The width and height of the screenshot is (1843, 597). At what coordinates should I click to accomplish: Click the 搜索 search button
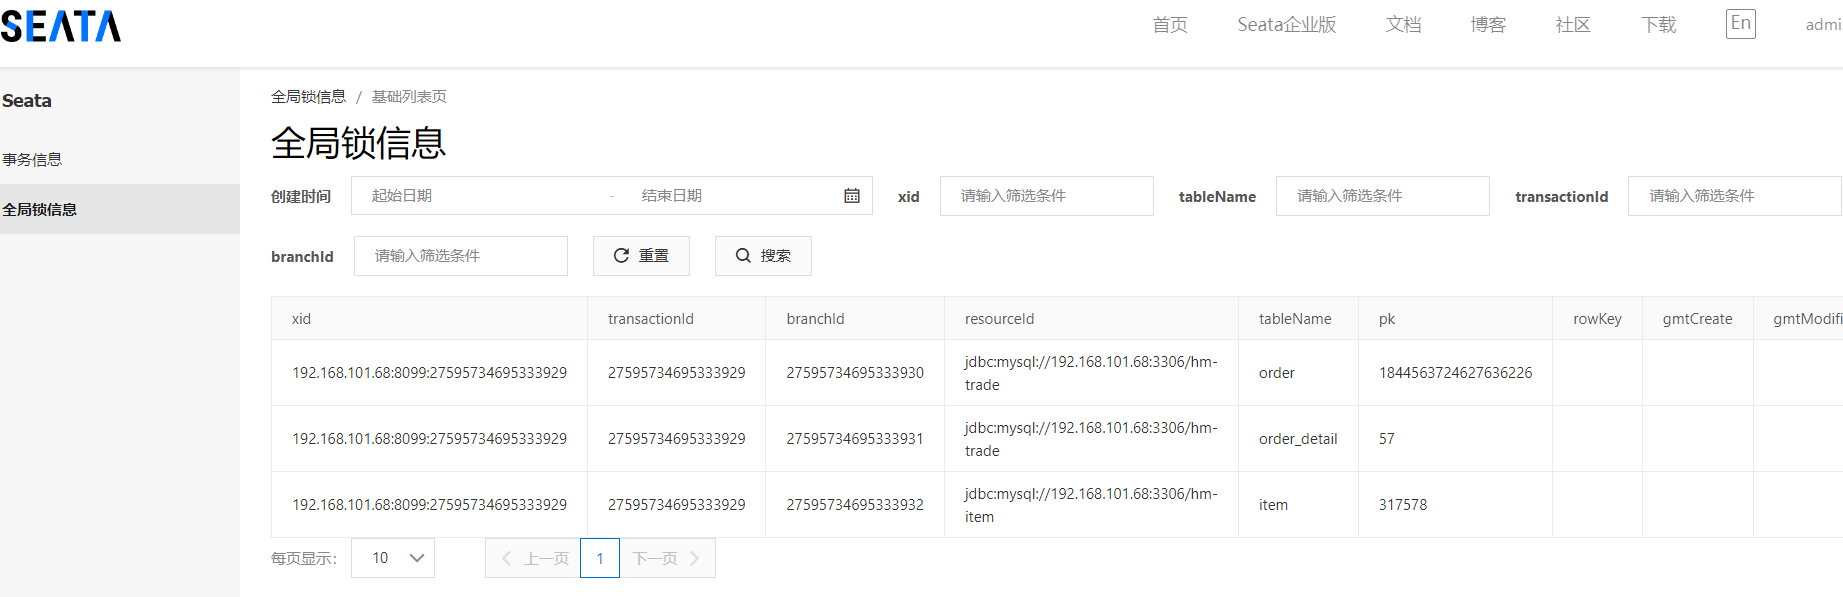coord(763,256)
